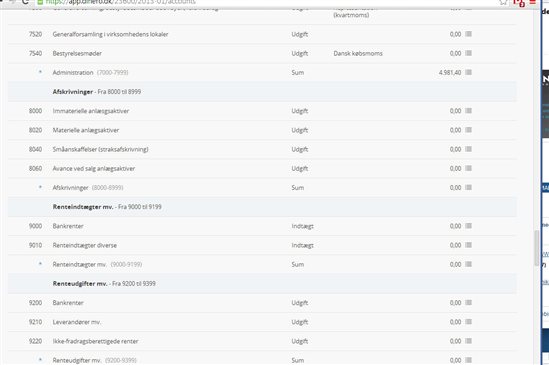Select account name Leverandører mv.
549x365 pixels.
point(77,322)
